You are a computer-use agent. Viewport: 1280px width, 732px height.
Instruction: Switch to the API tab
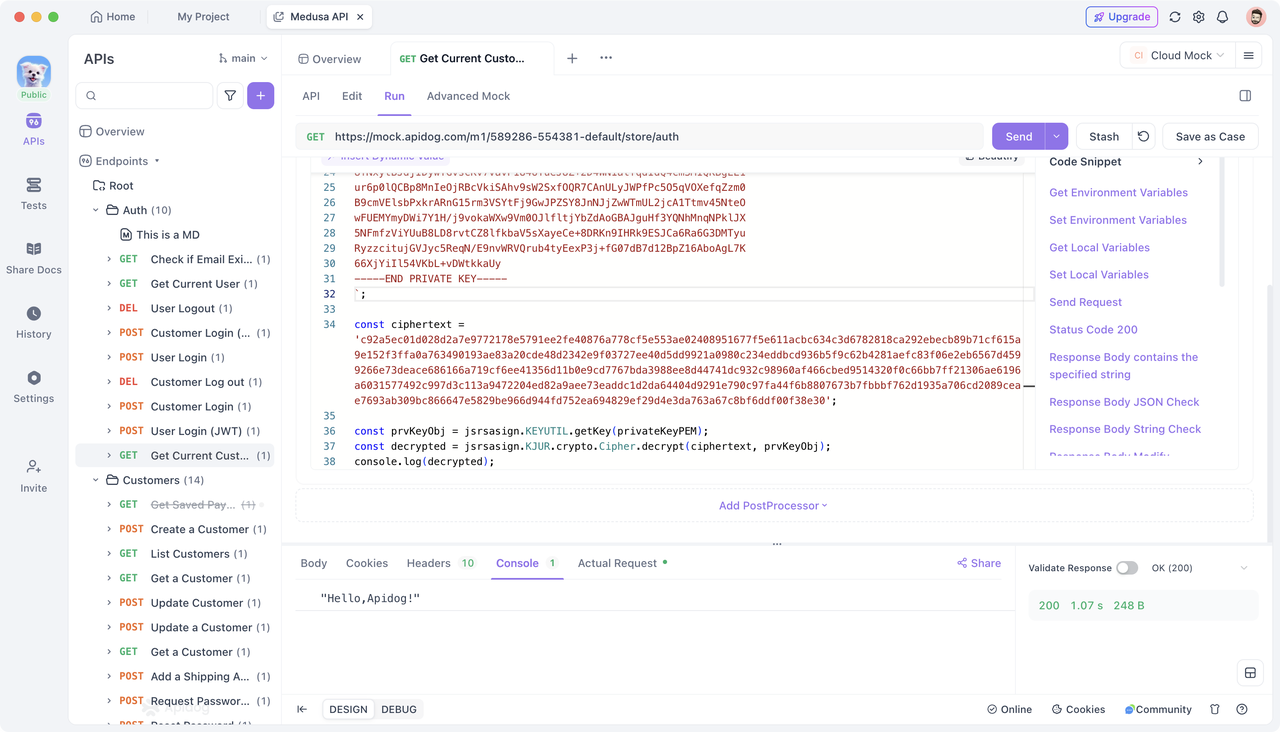pos(311,96)
